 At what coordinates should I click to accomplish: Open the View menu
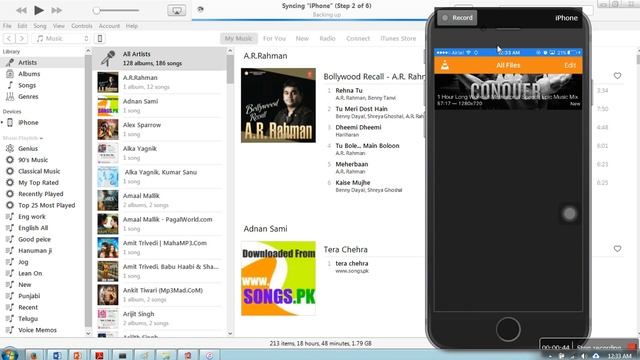click(59, 26)
